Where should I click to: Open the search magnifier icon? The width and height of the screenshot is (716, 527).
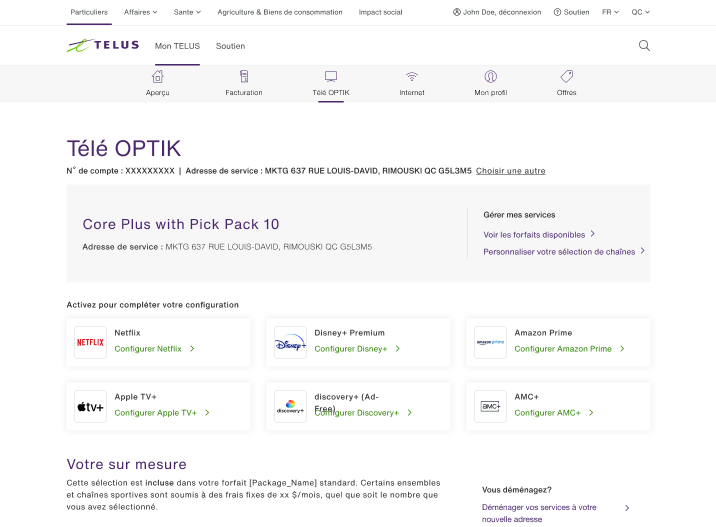point(644,45)
